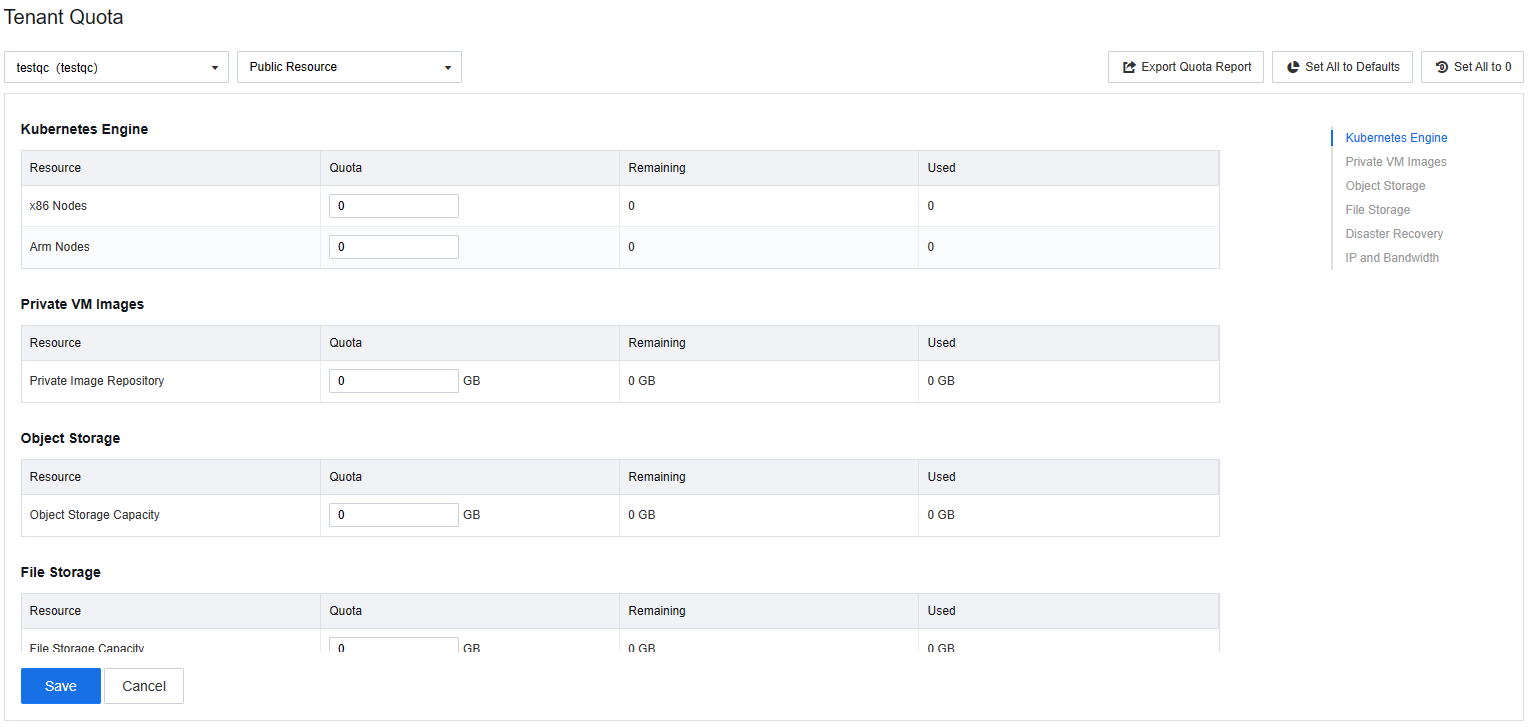This screenshot has width=1529, height=727.
Task: Jump to Kubernetes Engine section in sidebar
Action: [x=1396, y=138]
